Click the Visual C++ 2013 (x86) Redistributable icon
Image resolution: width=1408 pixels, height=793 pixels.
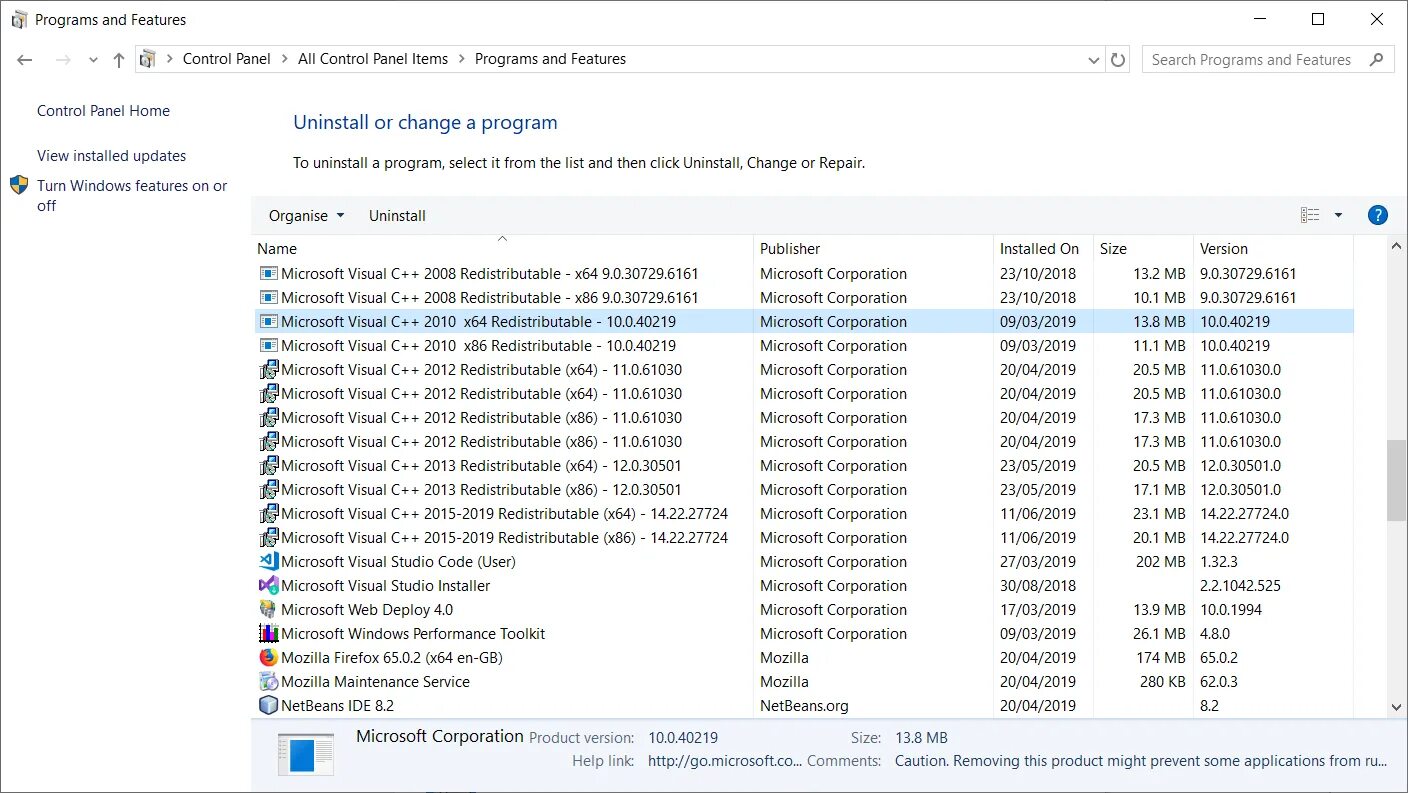pos(268,490)
